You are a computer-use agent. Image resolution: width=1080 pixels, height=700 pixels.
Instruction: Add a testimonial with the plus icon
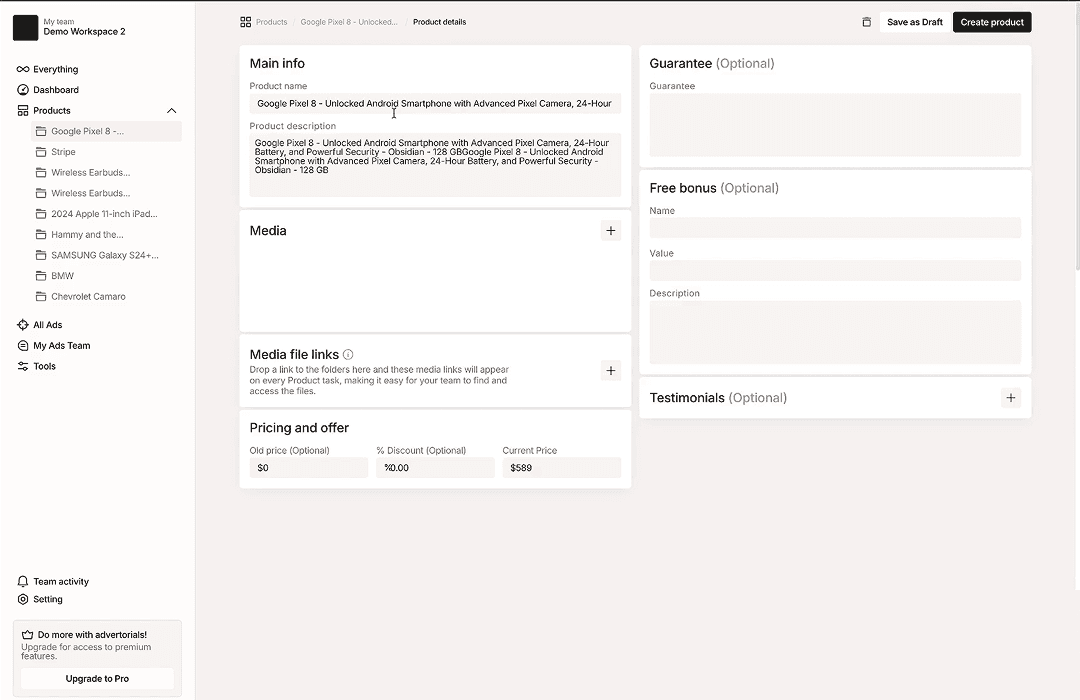pos(1011,398)
